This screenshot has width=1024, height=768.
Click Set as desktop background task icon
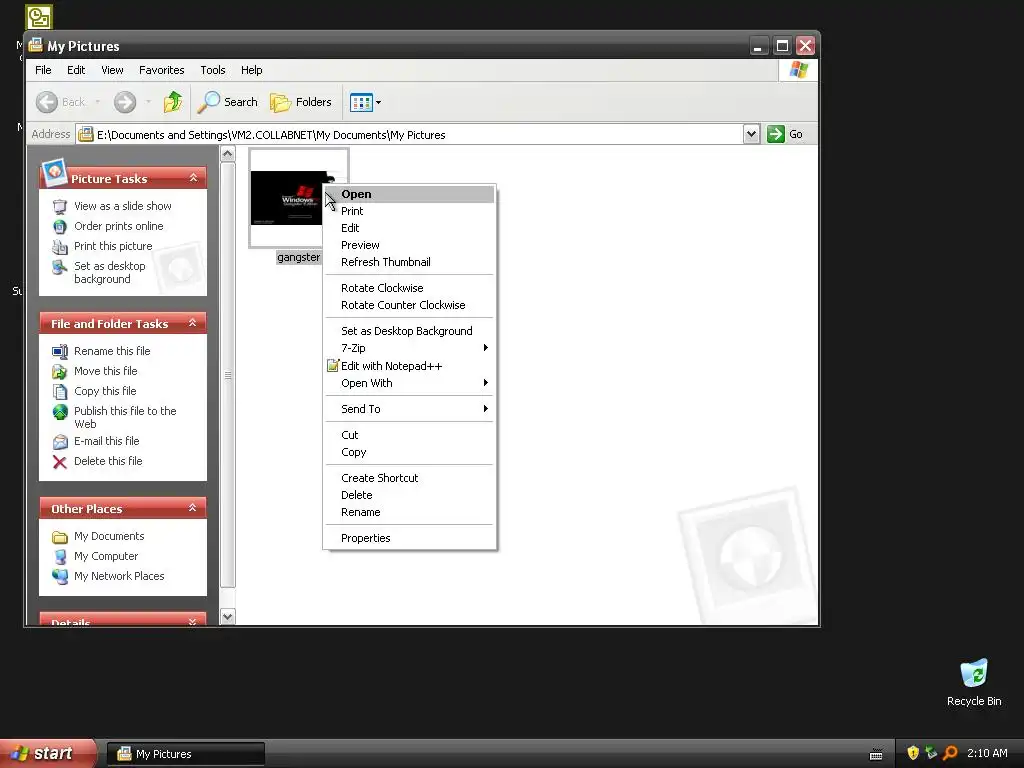pos(59,266)
